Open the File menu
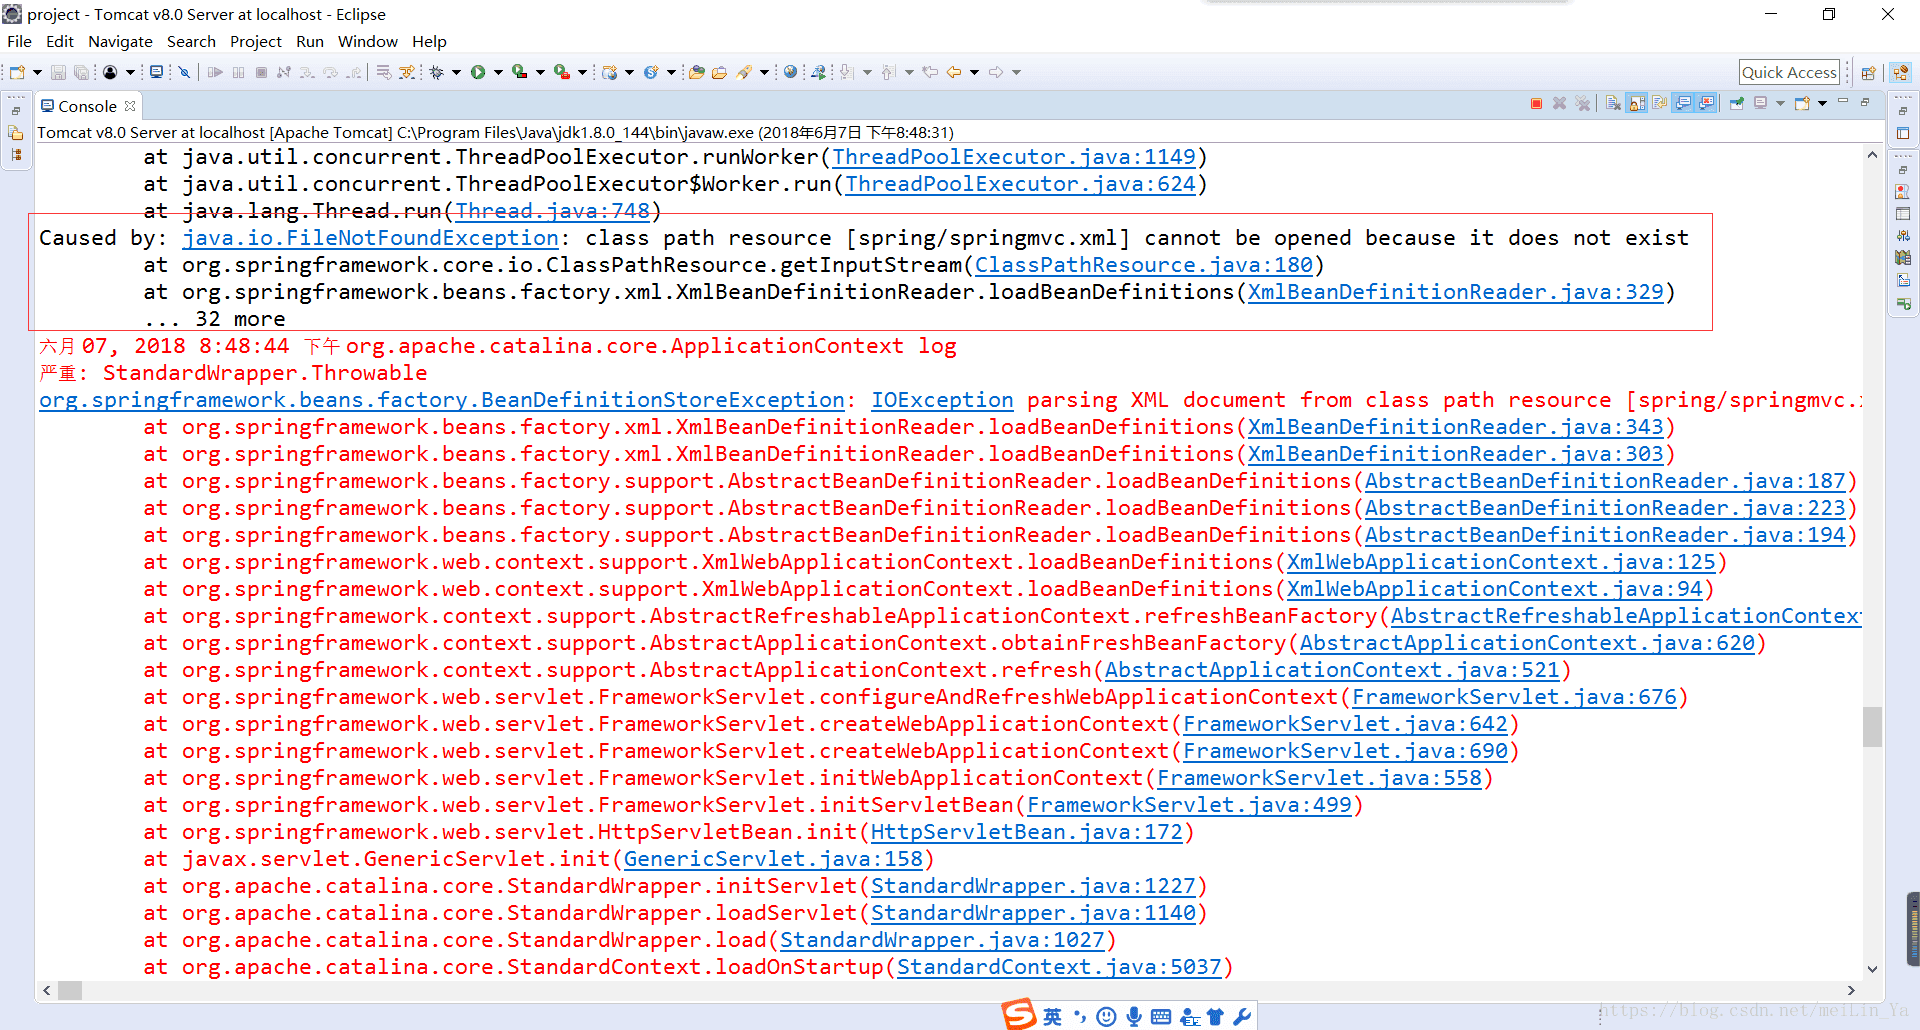Image resolution: width=1920 pixels, height=1030 pixels. click(19, 41)
